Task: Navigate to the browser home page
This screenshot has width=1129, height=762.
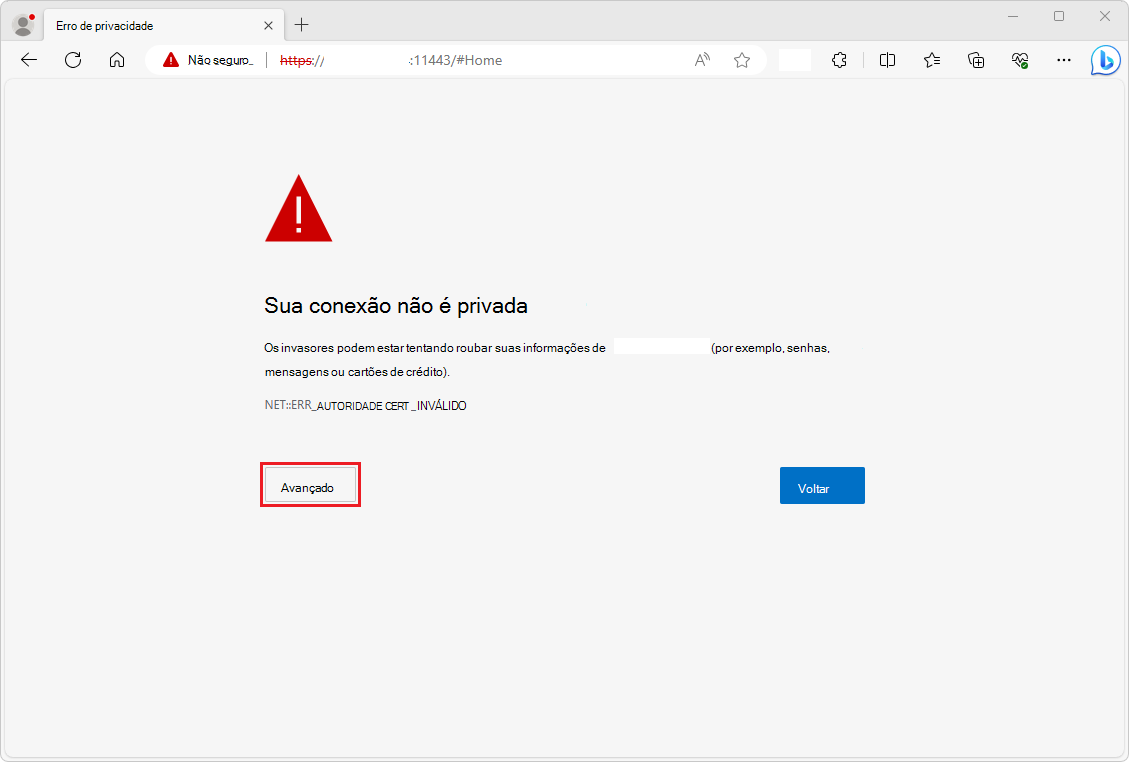Action: 117,60
